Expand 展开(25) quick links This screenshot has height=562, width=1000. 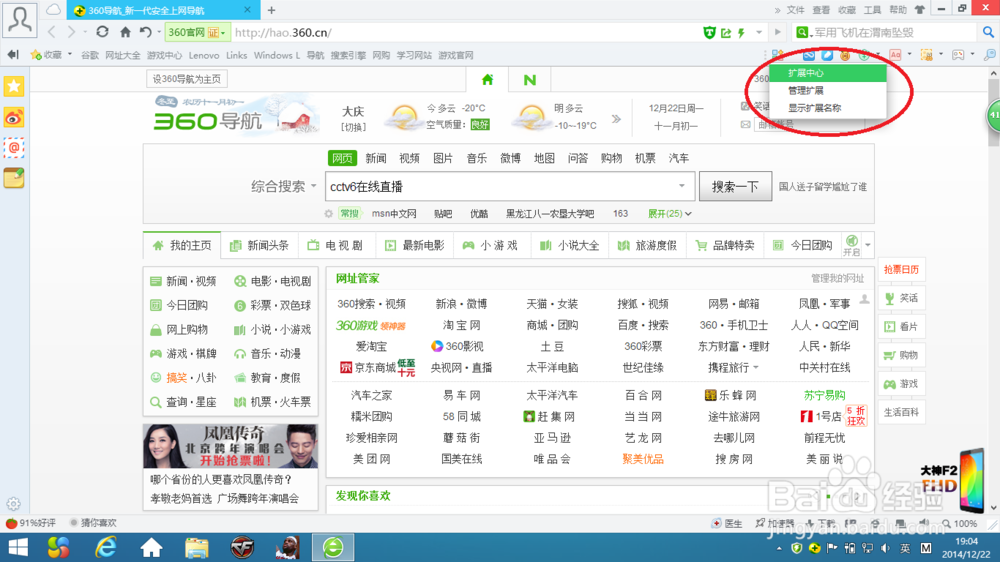(670, 214)
